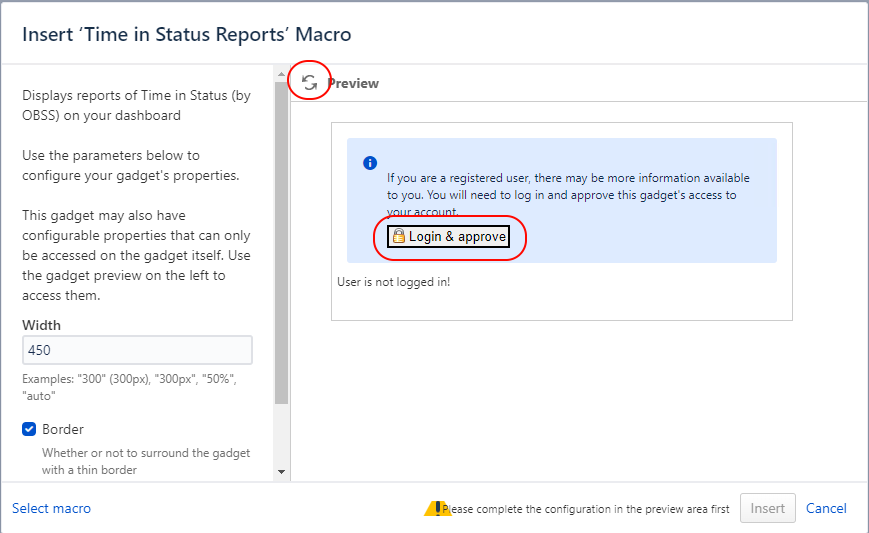This screenshot has height=533, width=869.
Task: Click the dialog title 'Insert Time in Status Reports Macro'
Action: click(187, 34)
